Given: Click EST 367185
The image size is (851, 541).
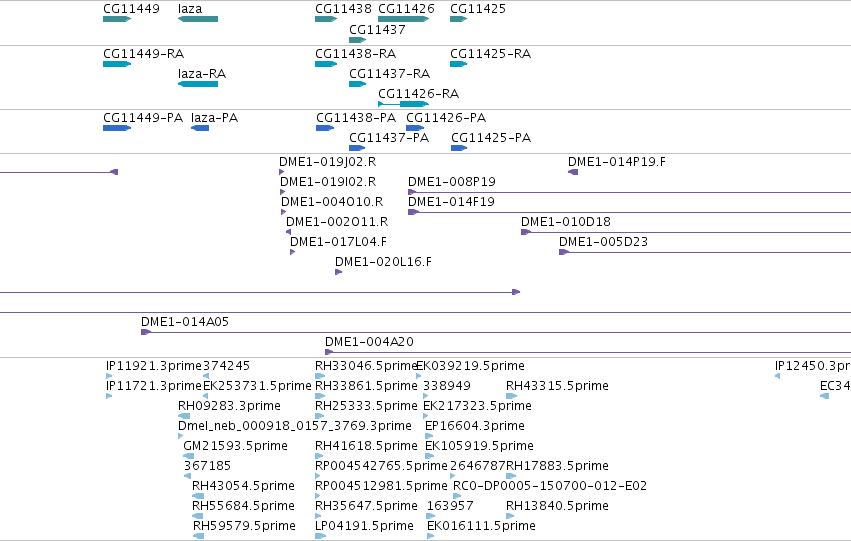Looking at the screenshot, I should click(x=188, y=476).
